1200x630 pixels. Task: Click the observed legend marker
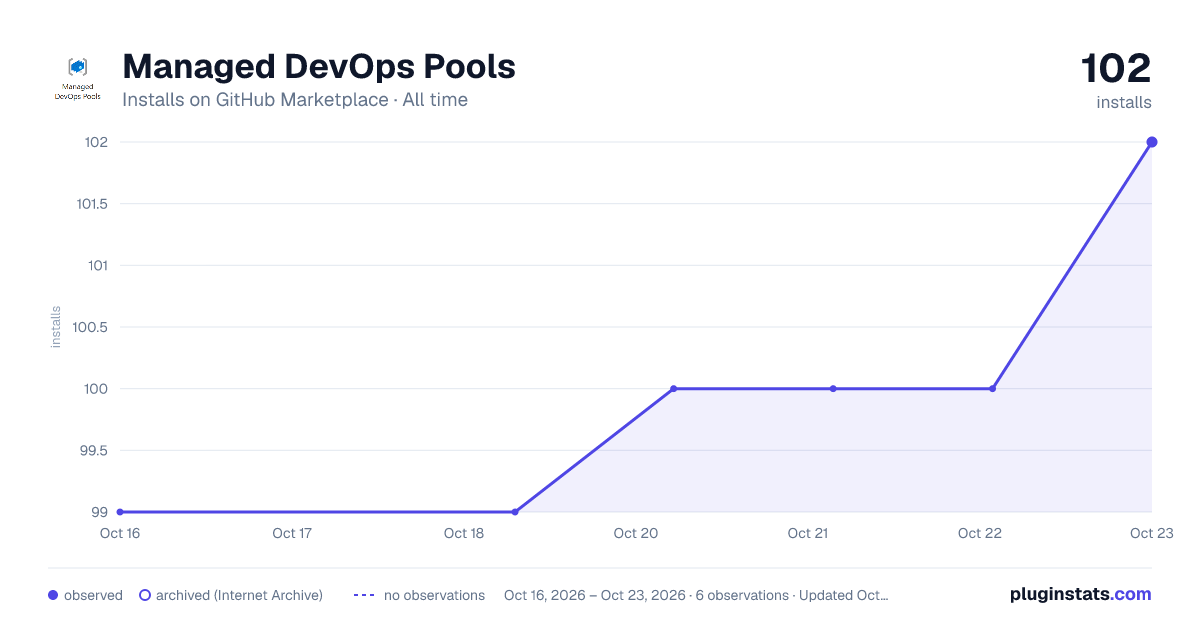pos(53,595)
